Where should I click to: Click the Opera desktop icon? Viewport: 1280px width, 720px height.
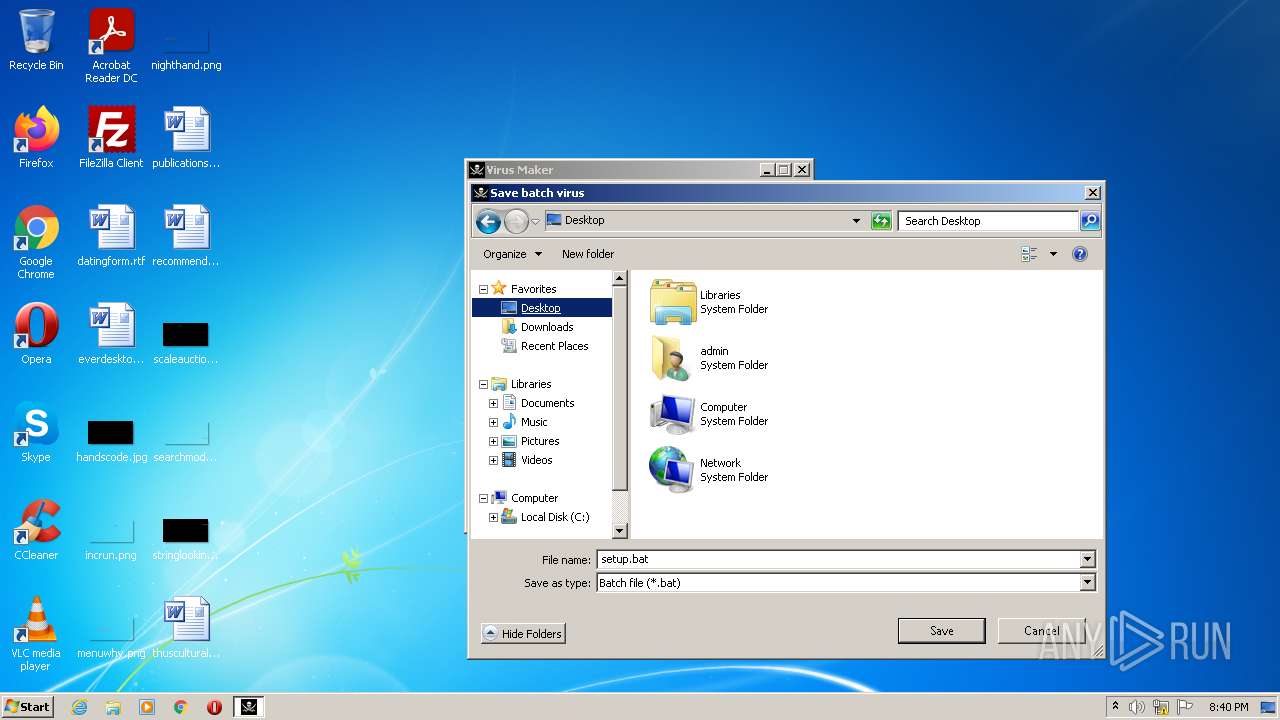coord(36,334)
